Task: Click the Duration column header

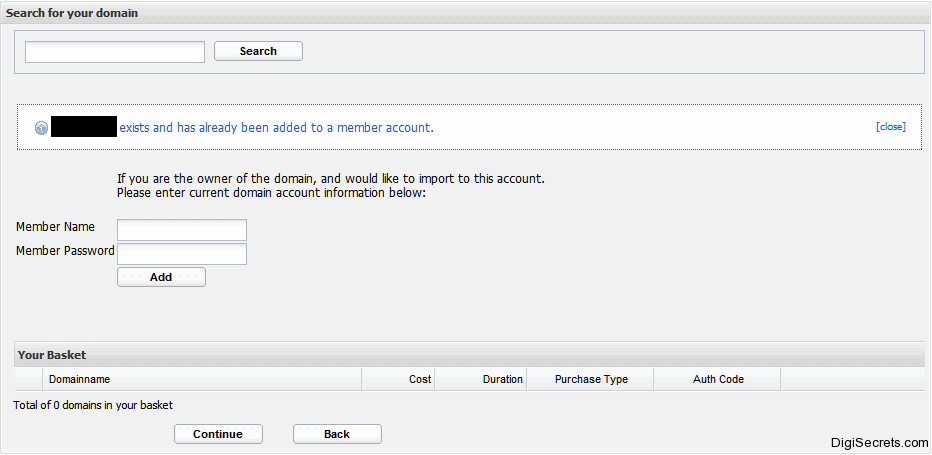Action: [502, 379]
